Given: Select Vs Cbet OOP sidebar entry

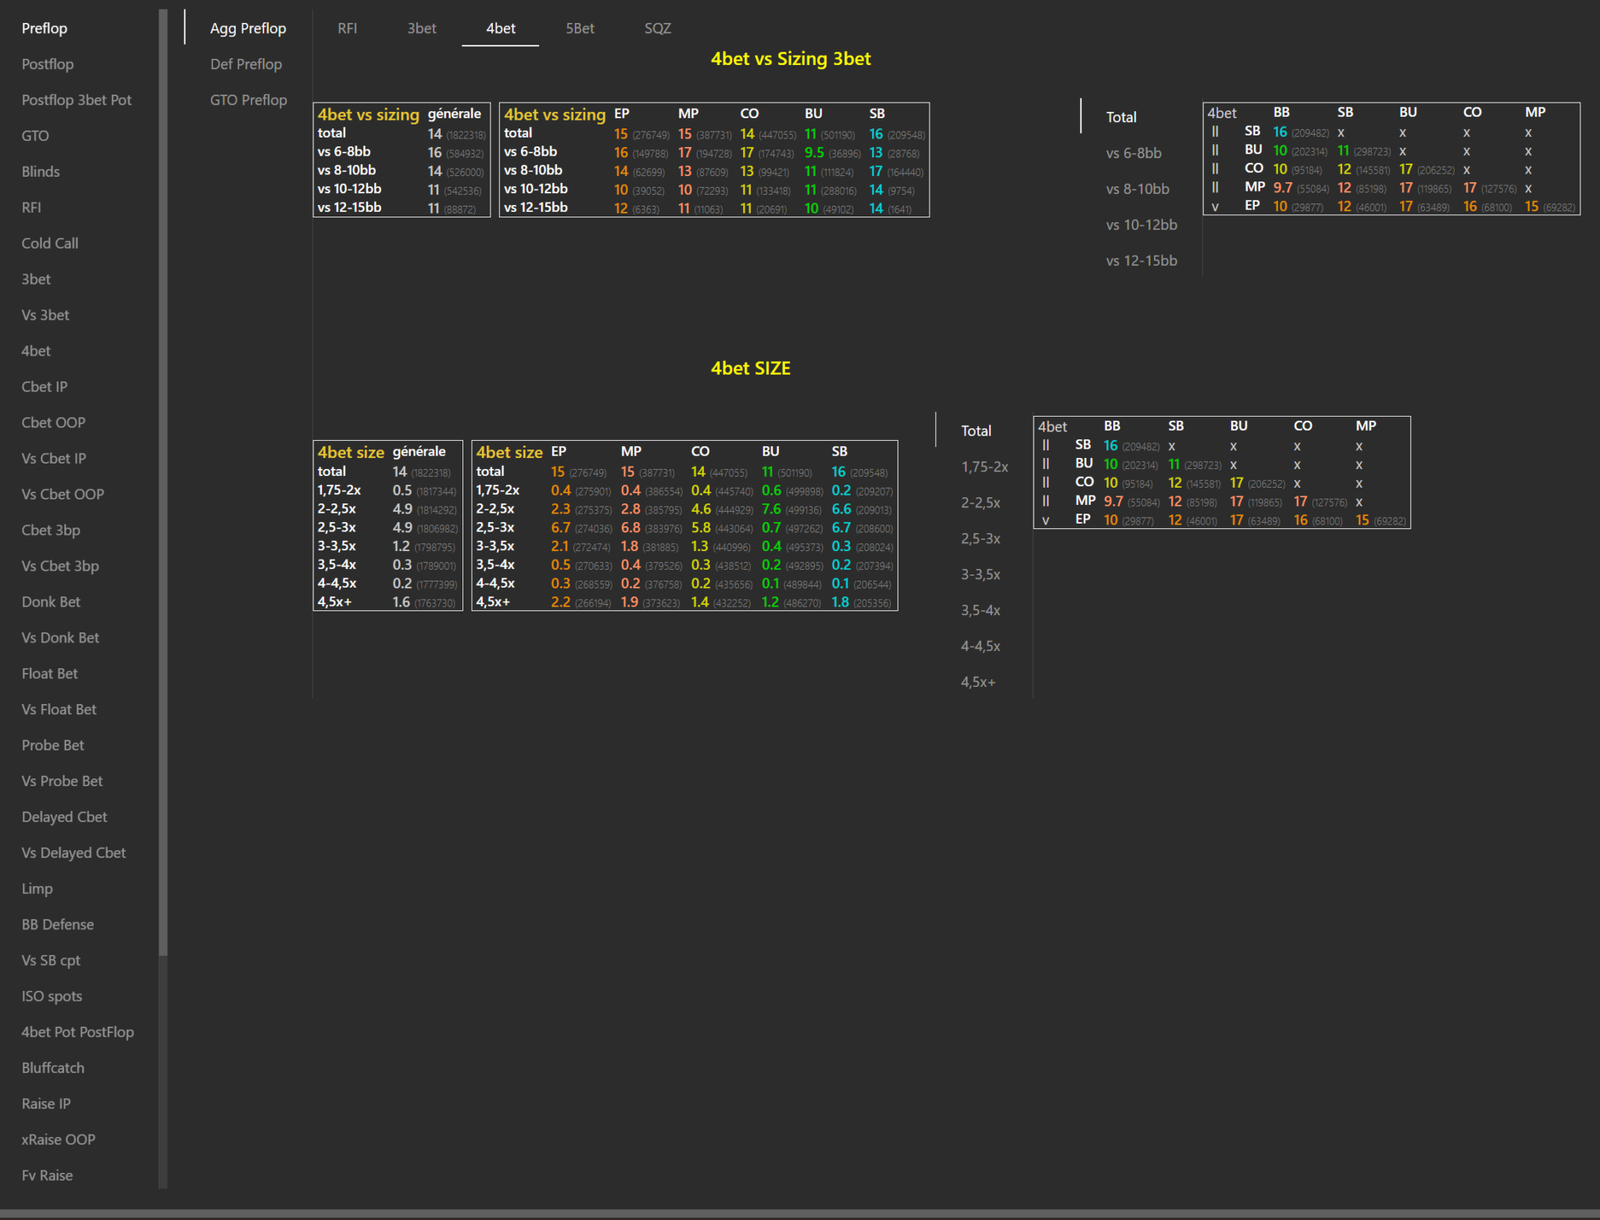Looking at the screenshot, I should coord(63,495).
